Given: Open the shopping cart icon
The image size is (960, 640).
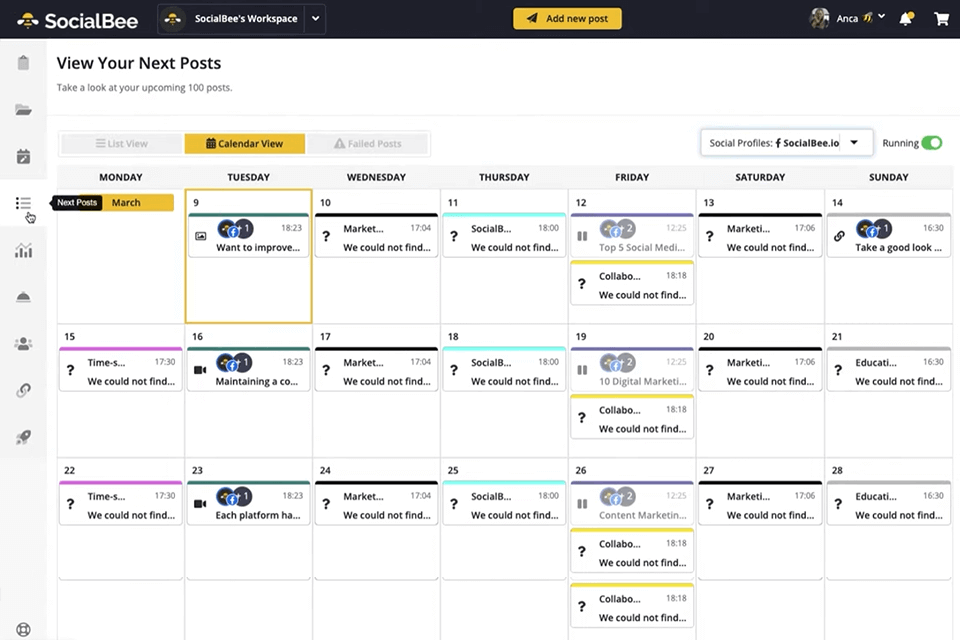Looking at the screenshot, I should 942,18.
